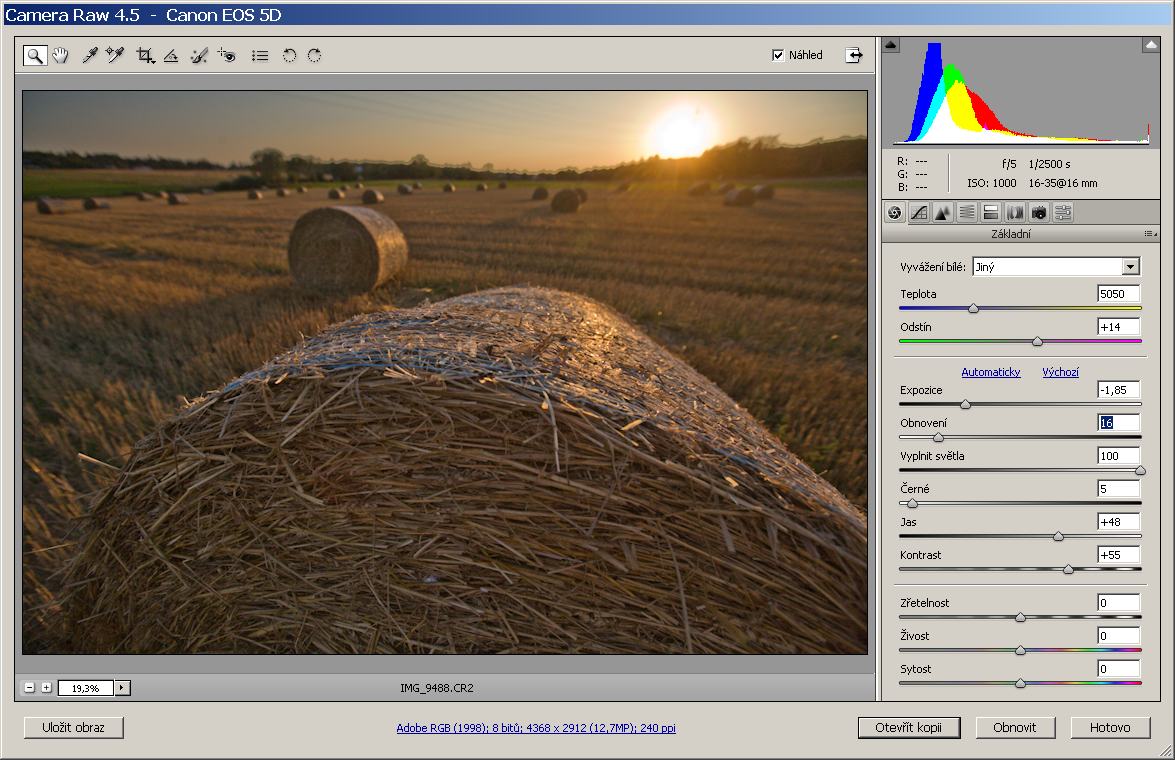Click the Otevřít kopii button
1175x760 pixels.
pos(908,728)
